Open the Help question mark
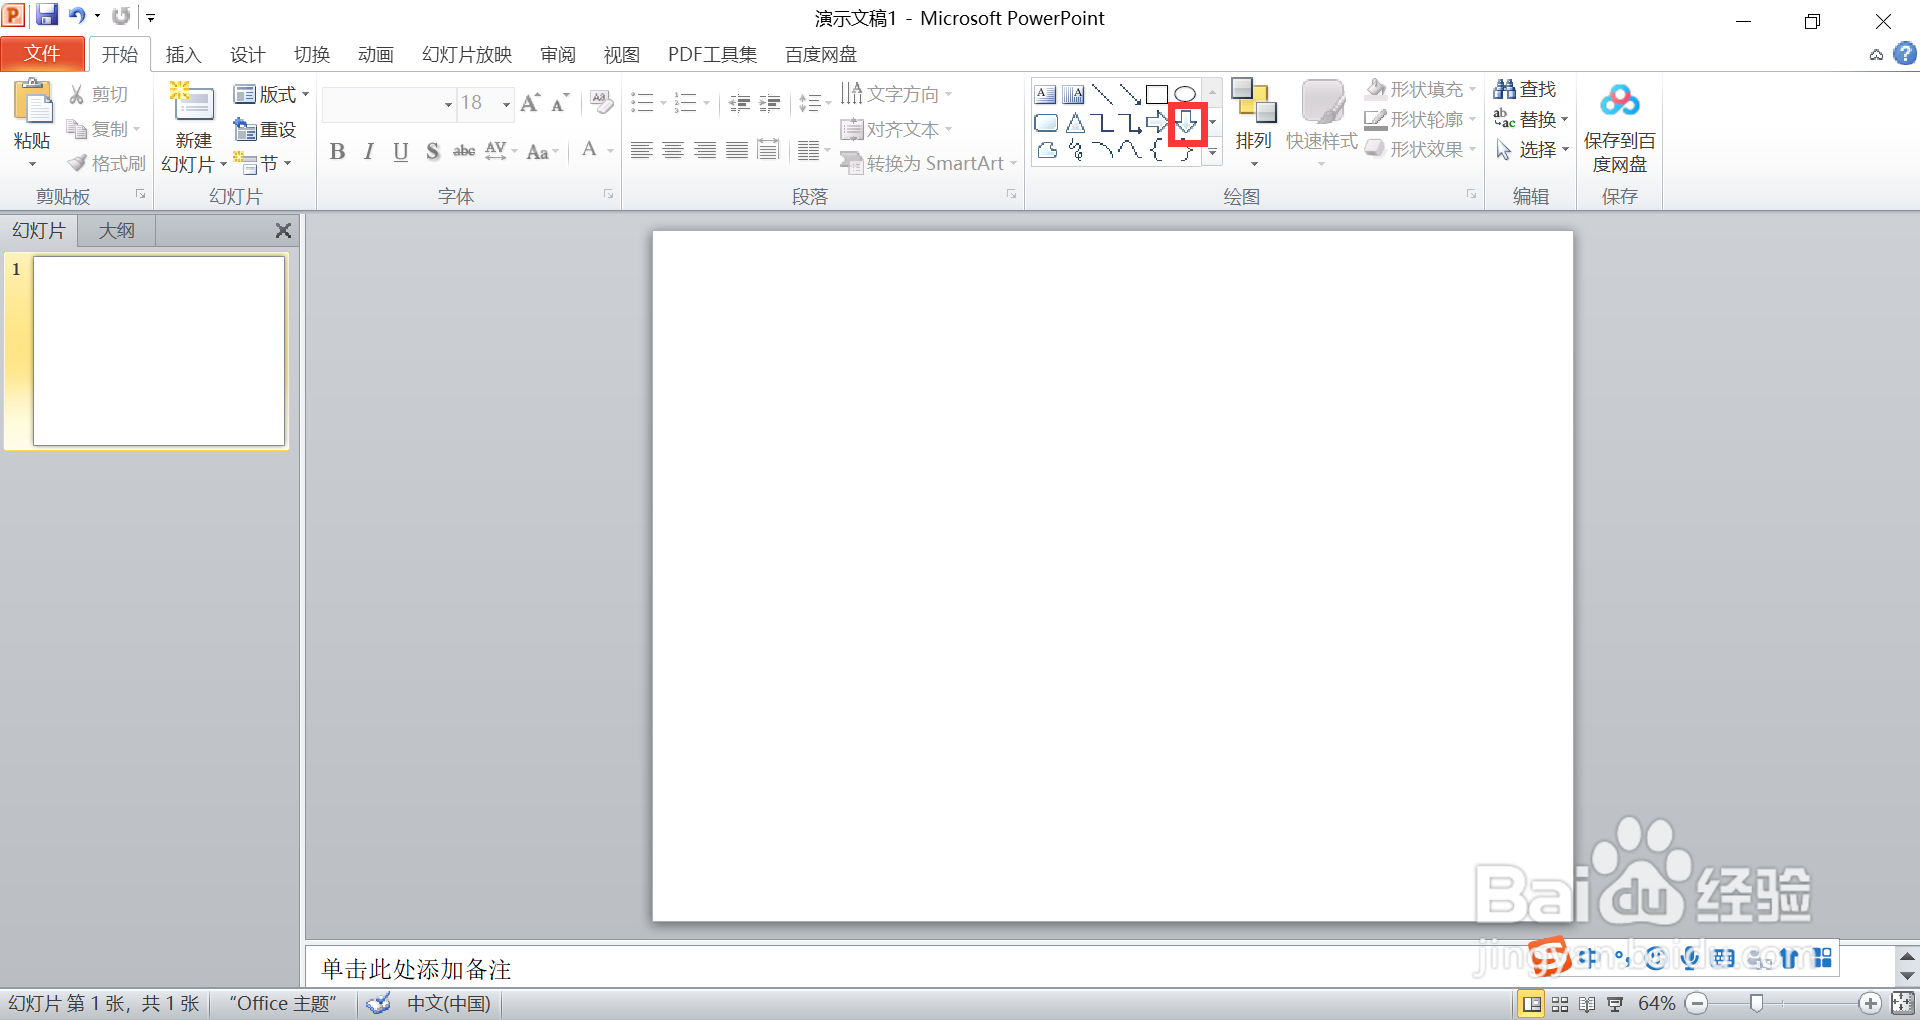The image size is (1920, 1020). [x=1905, y=54]
